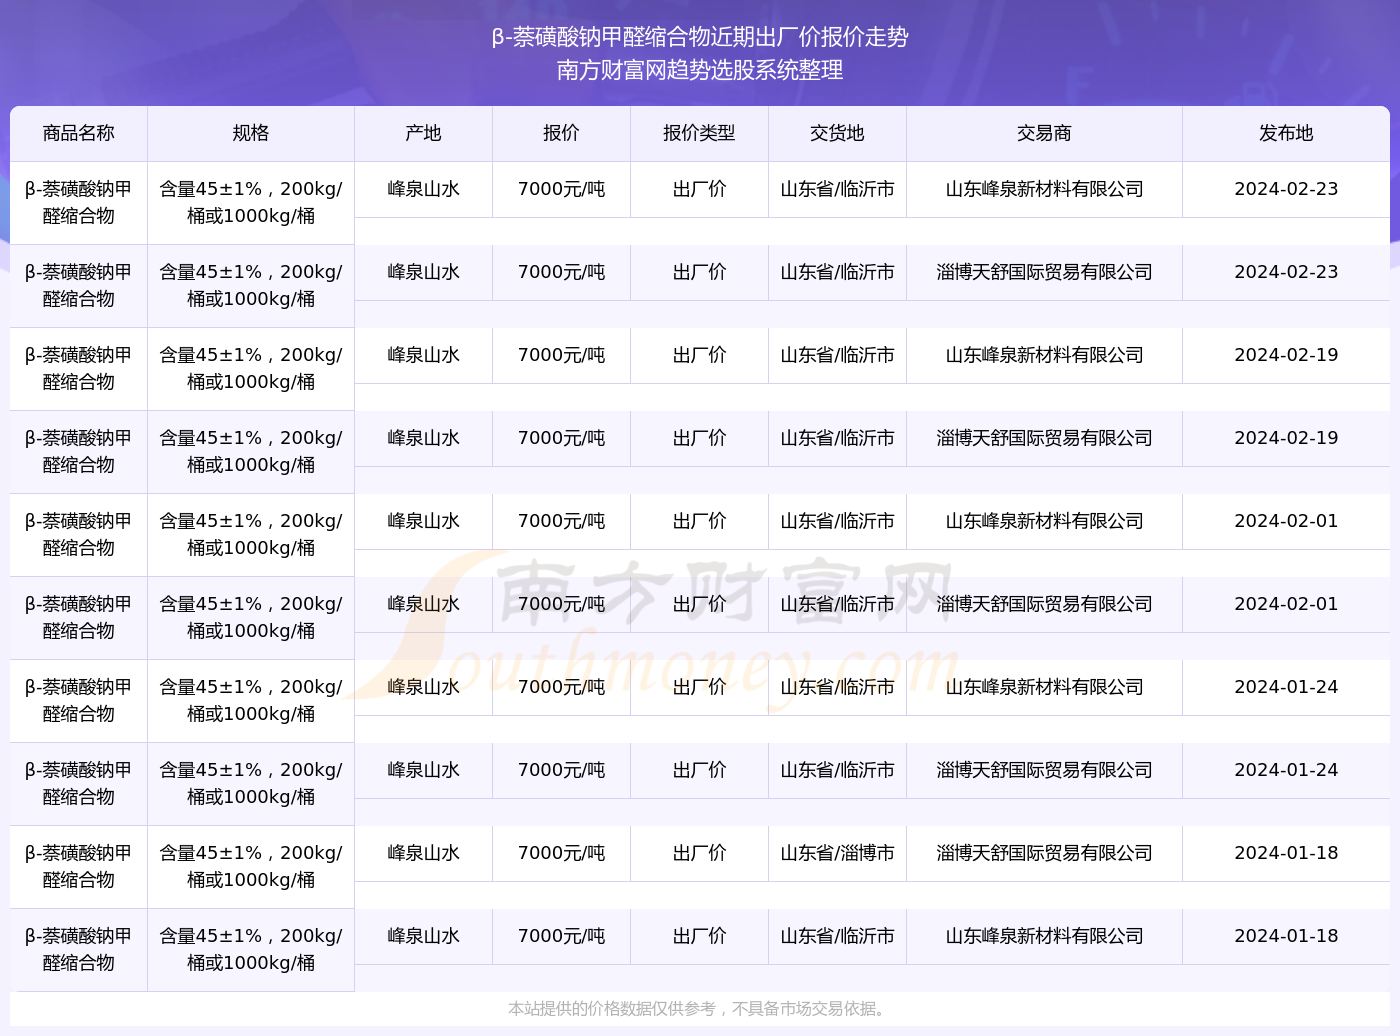Screen dimensions: 1400x1036
Task: Select date 2024-01-24 in the 山东峰泉新材料 row
Action: pos(1286,687)
